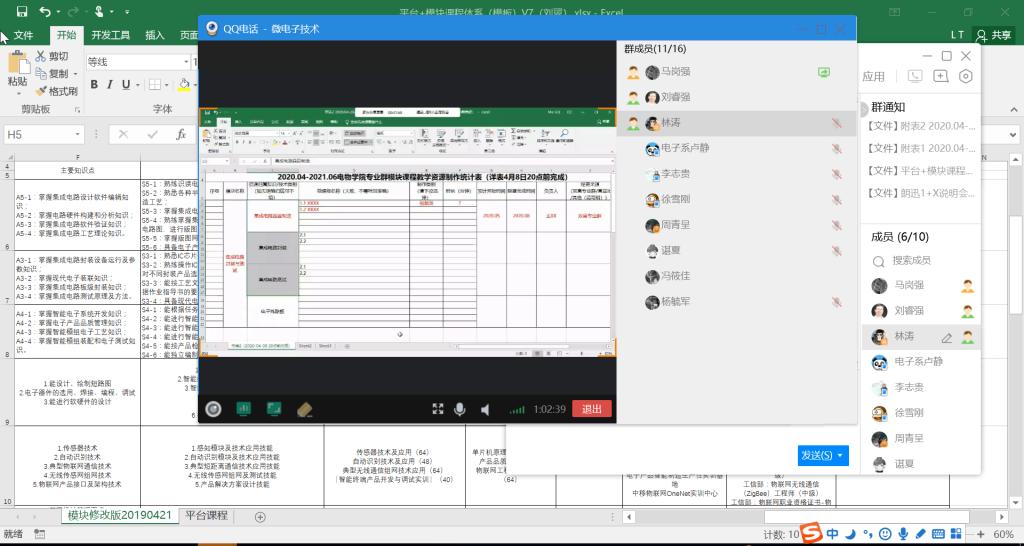Click the phone call icon in QQ group panel
Viewport: 1024px width, 546px height.
pyautogui.click(x=915, y=76)
